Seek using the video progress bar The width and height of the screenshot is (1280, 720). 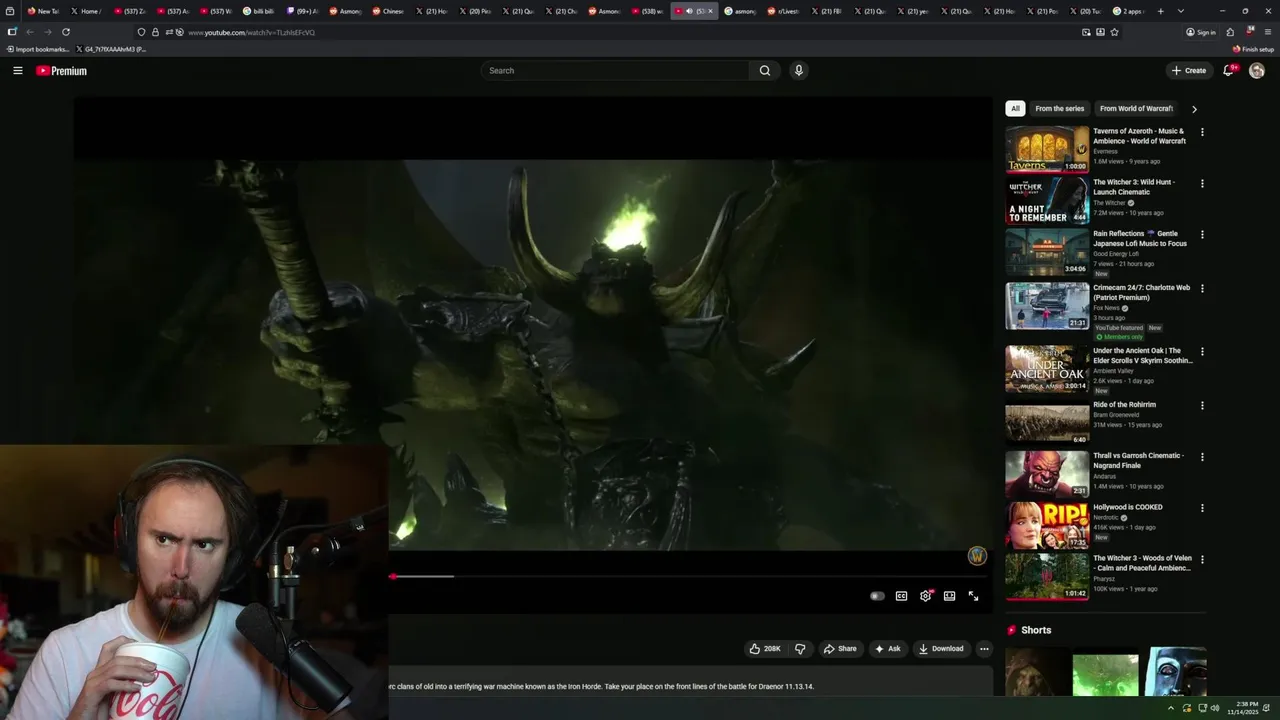tap(690, 577)
